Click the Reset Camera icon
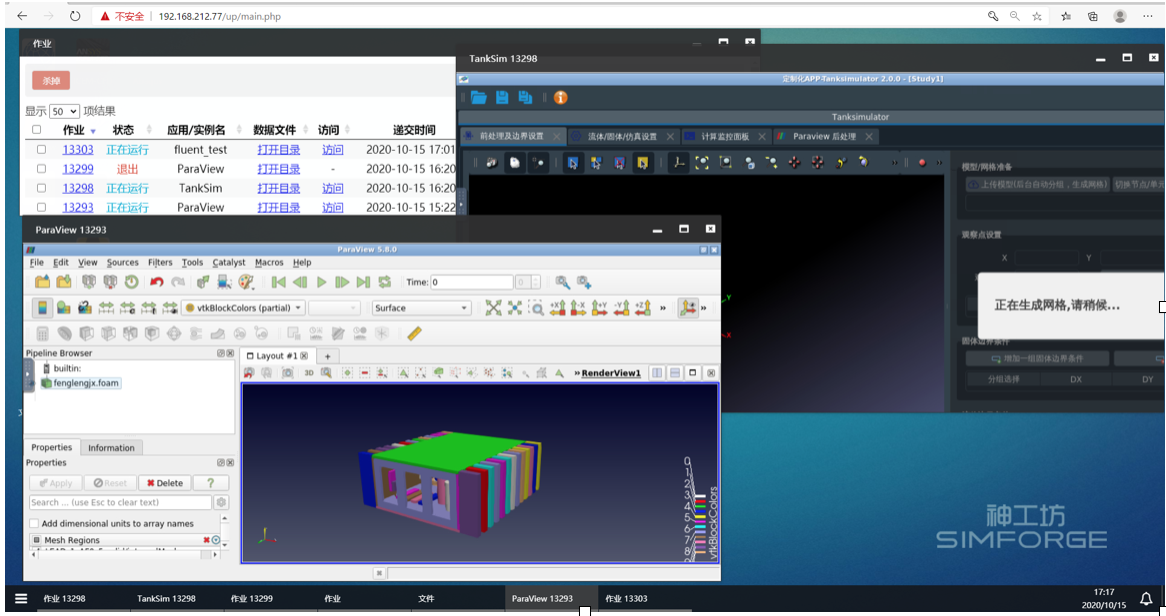The height and width of the screenshot is (616, 1166). click(x=493, y=308)
